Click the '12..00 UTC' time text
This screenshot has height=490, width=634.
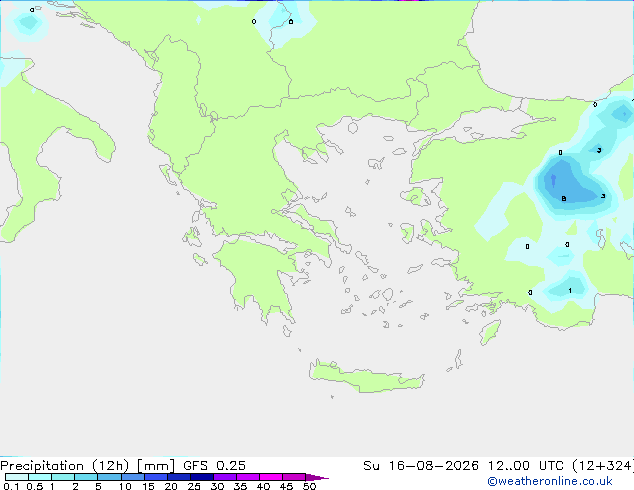tap(526, 466)
